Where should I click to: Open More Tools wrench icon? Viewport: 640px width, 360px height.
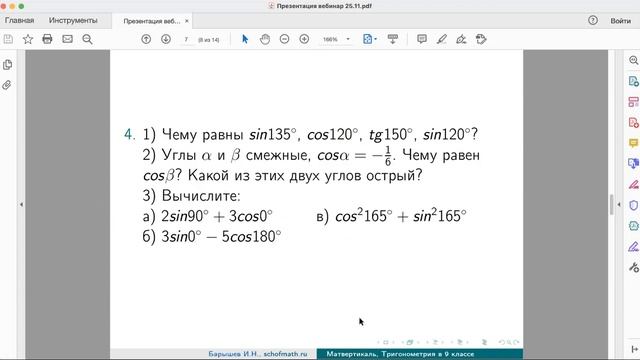click(x=633, y=267)
